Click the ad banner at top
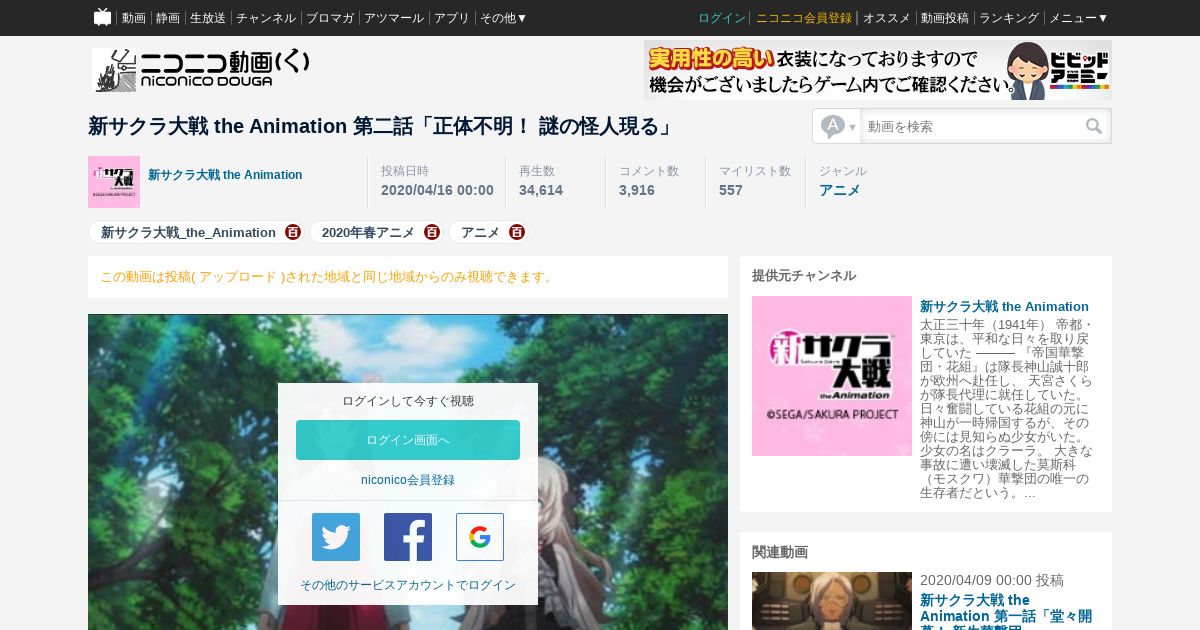The width and height of the screenshot is (1200, 630). click(878, 70)
